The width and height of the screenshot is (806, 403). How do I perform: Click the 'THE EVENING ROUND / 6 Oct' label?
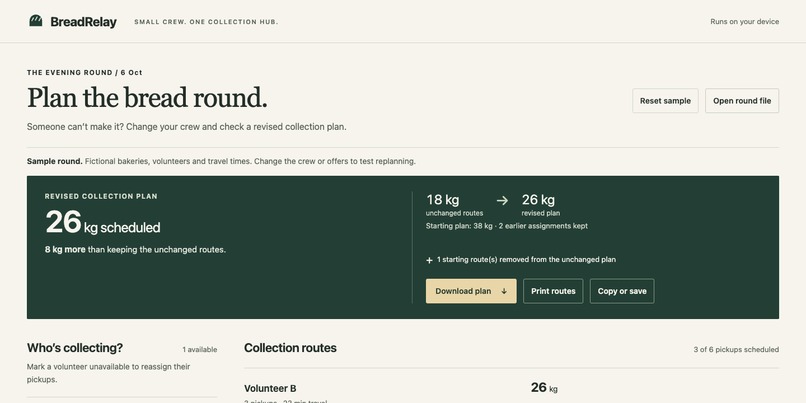85,72
